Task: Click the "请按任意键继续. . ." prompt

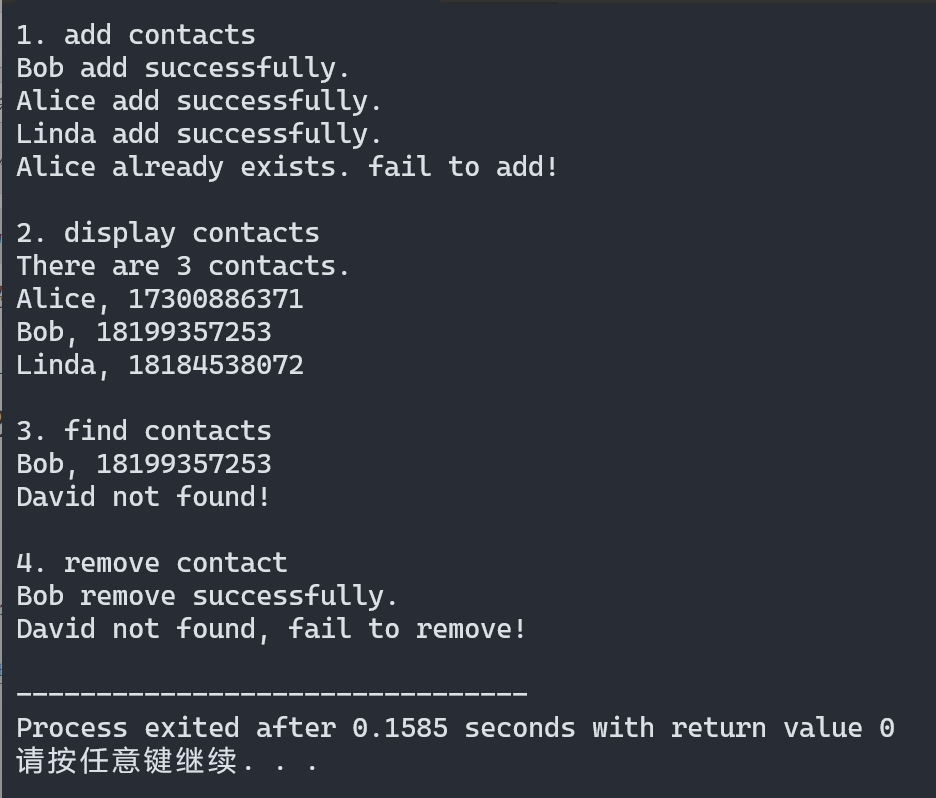Action: (x=167, y=762)
